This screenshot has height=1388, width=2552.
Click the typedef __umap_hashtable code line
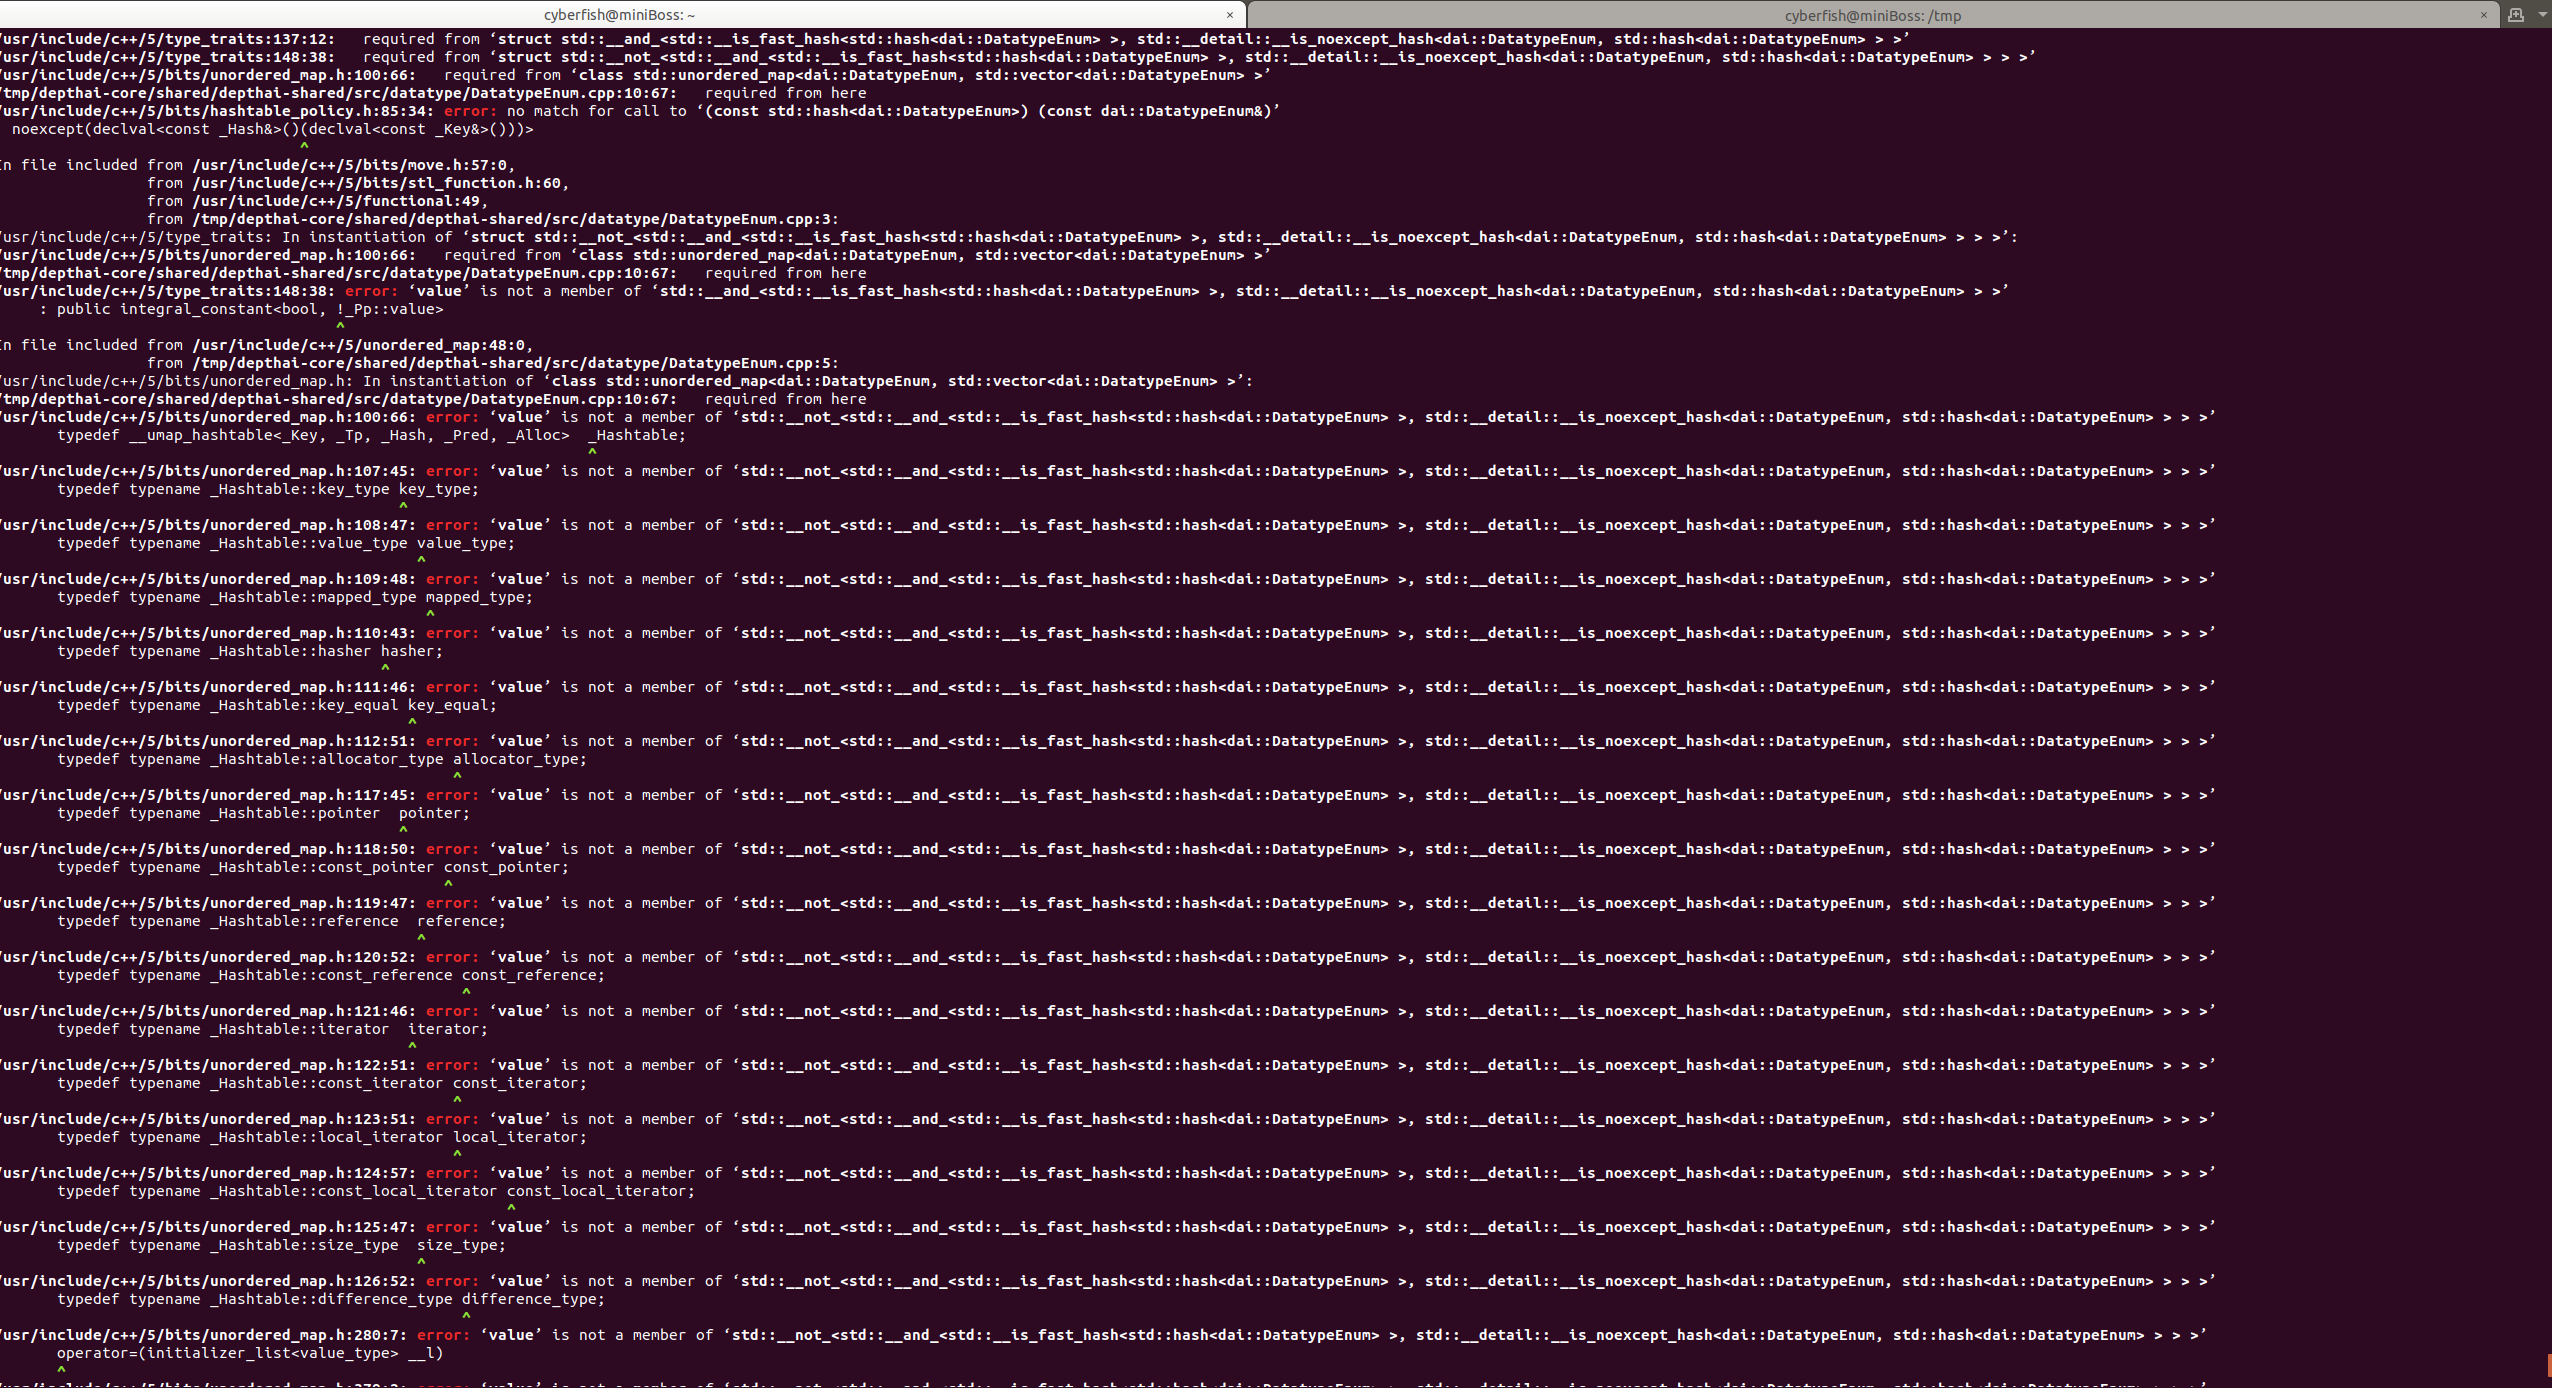(x=370, y=435)
